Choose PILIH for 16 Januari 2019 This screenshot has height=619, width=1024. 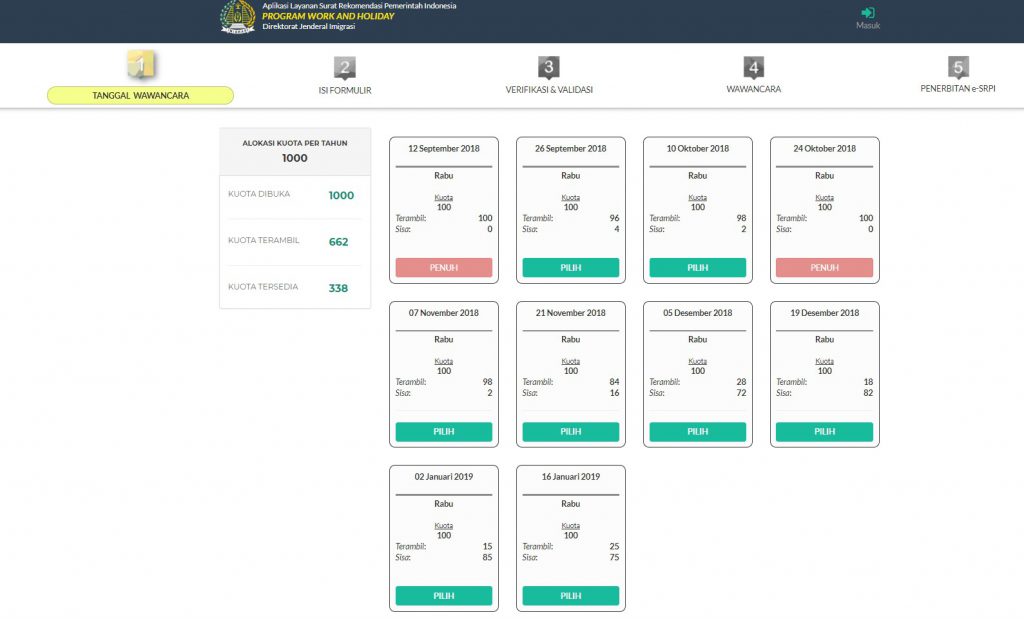coord(571,595)
